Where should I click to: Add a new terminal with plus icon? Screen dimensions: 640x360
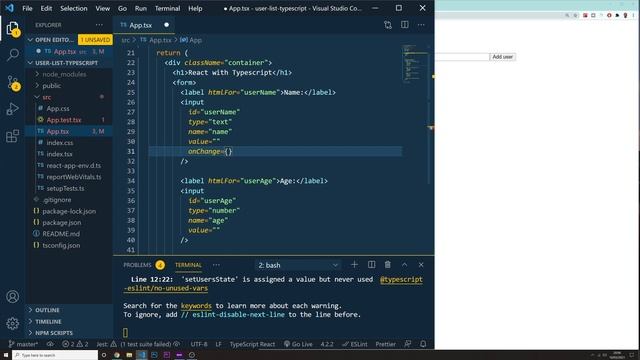354,264
